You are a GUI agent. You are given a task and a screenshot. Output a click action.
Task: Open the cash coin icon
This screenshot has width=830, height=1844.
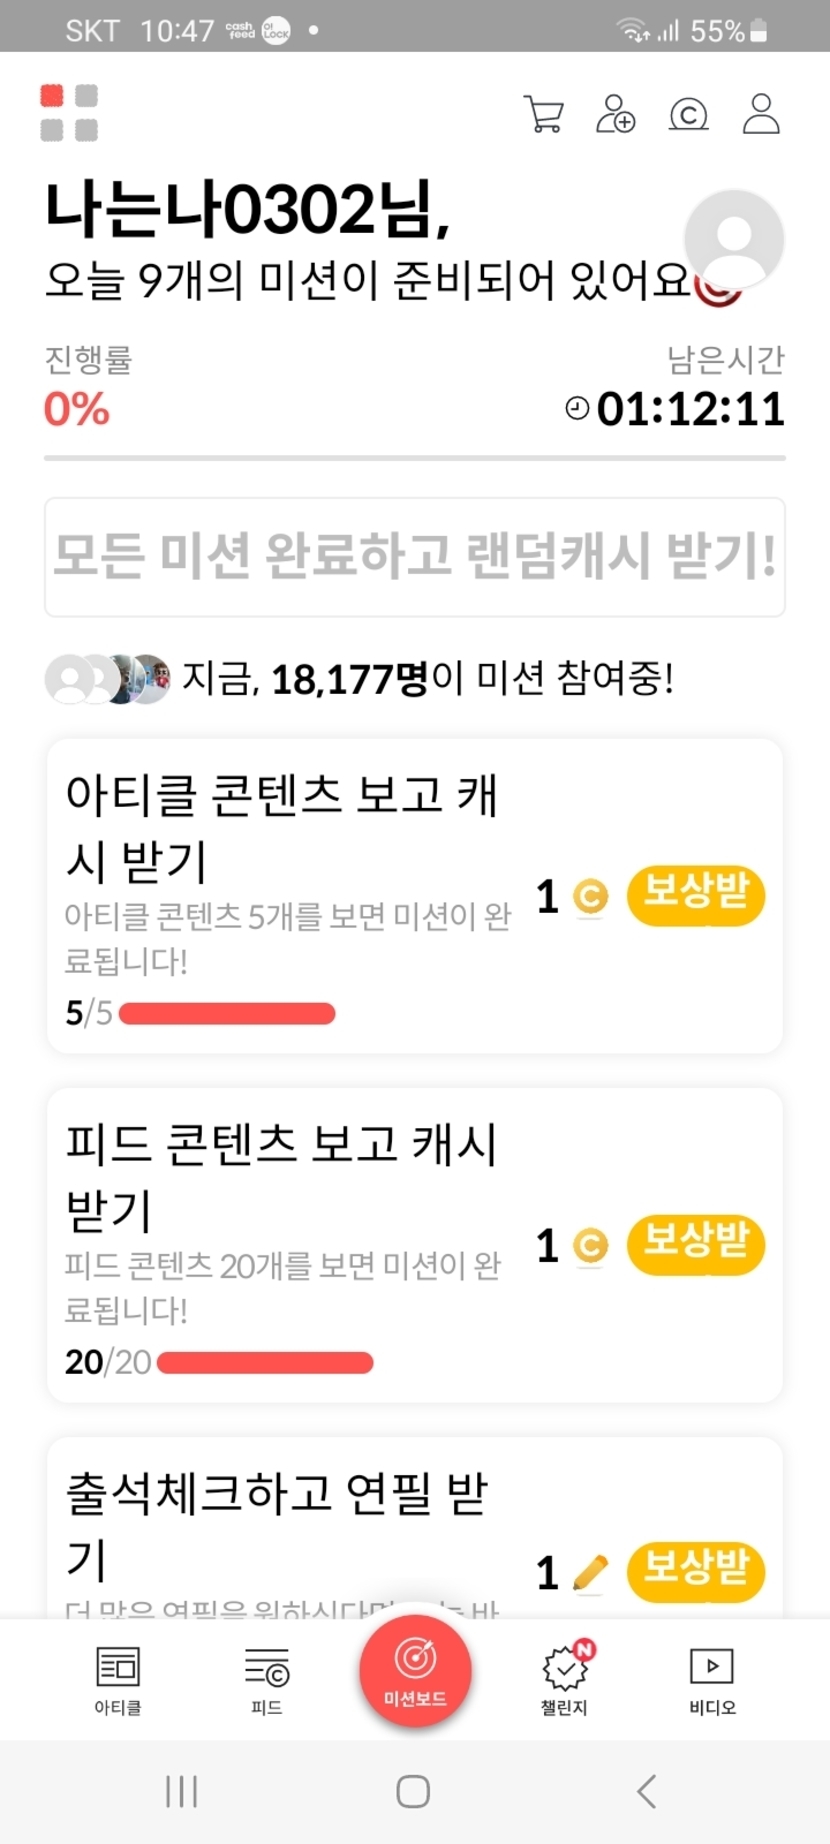(x=688, y=115)
